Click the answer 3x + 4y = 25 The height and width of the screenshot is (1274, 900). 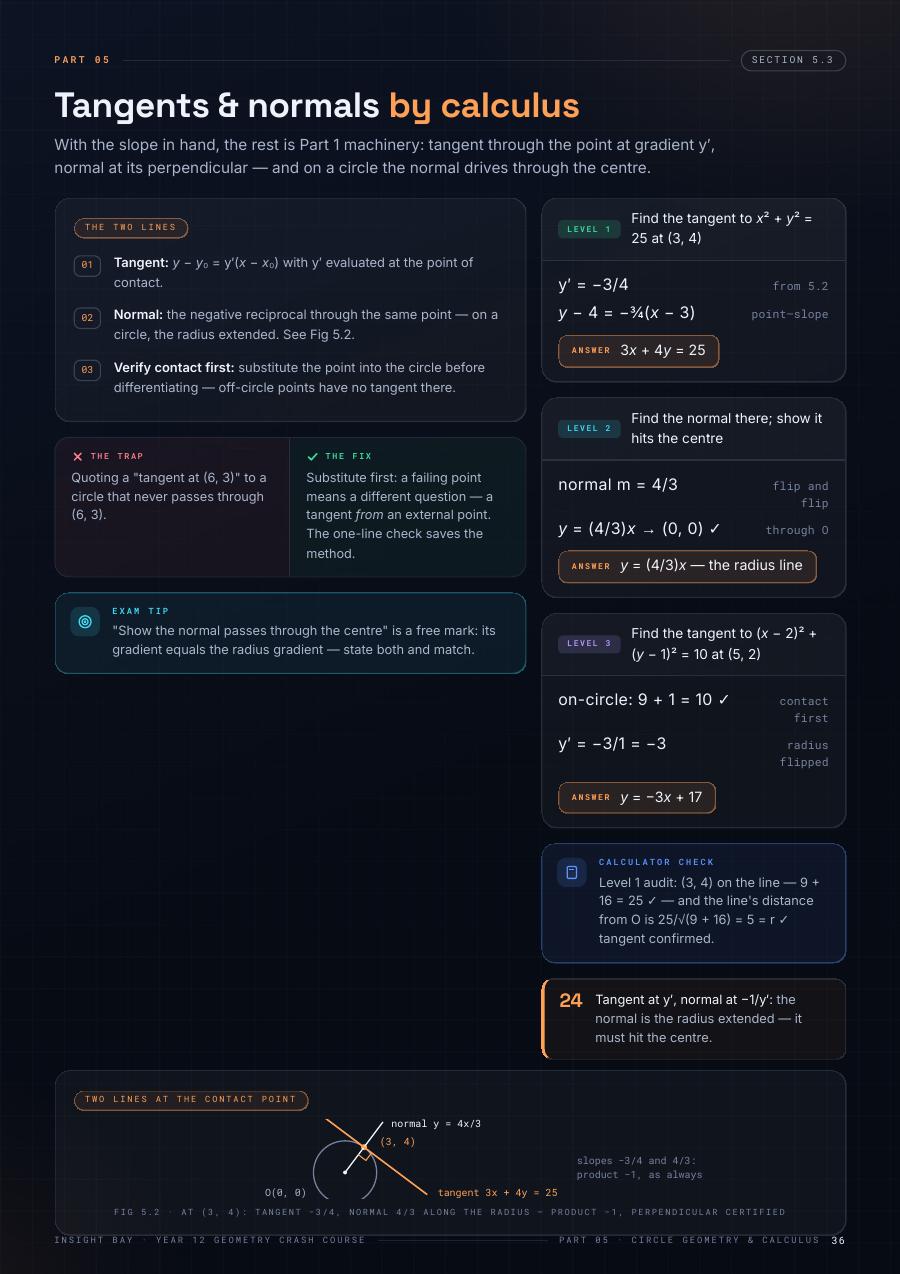pos(638,350)
